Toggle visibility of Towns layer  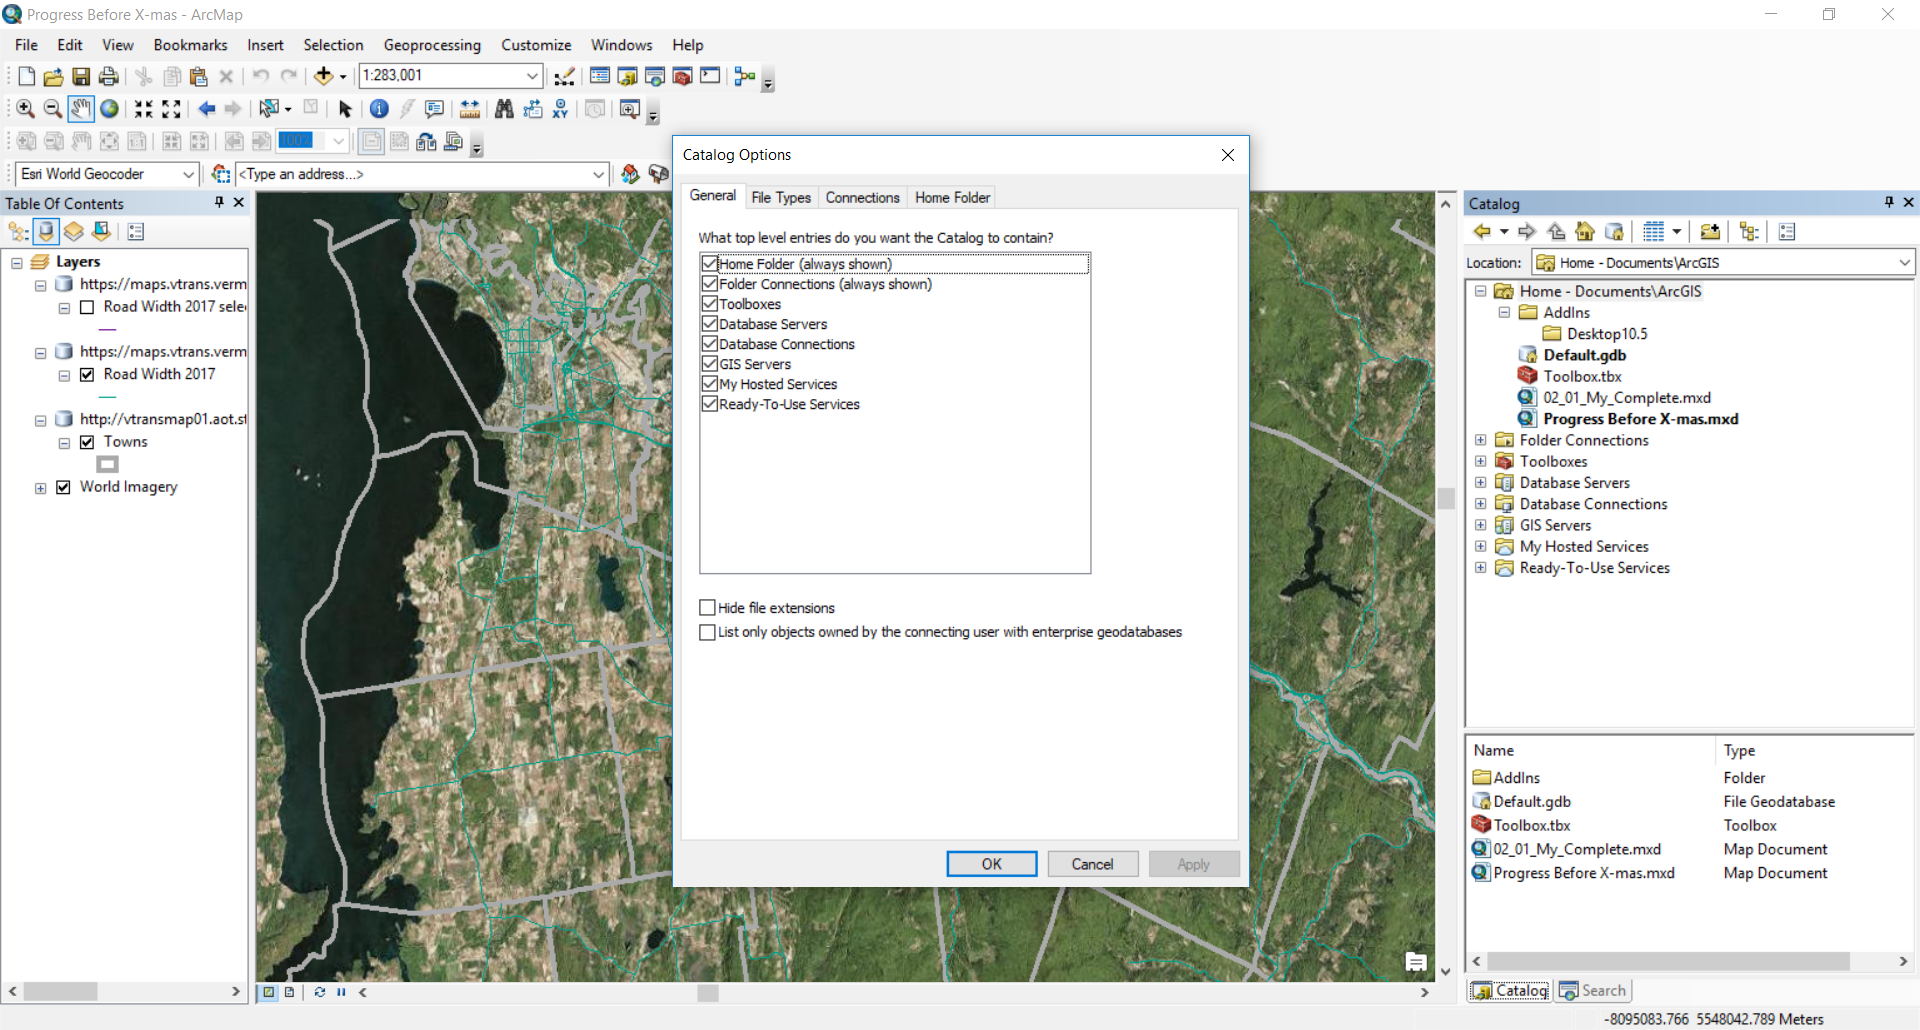[87, 442]
